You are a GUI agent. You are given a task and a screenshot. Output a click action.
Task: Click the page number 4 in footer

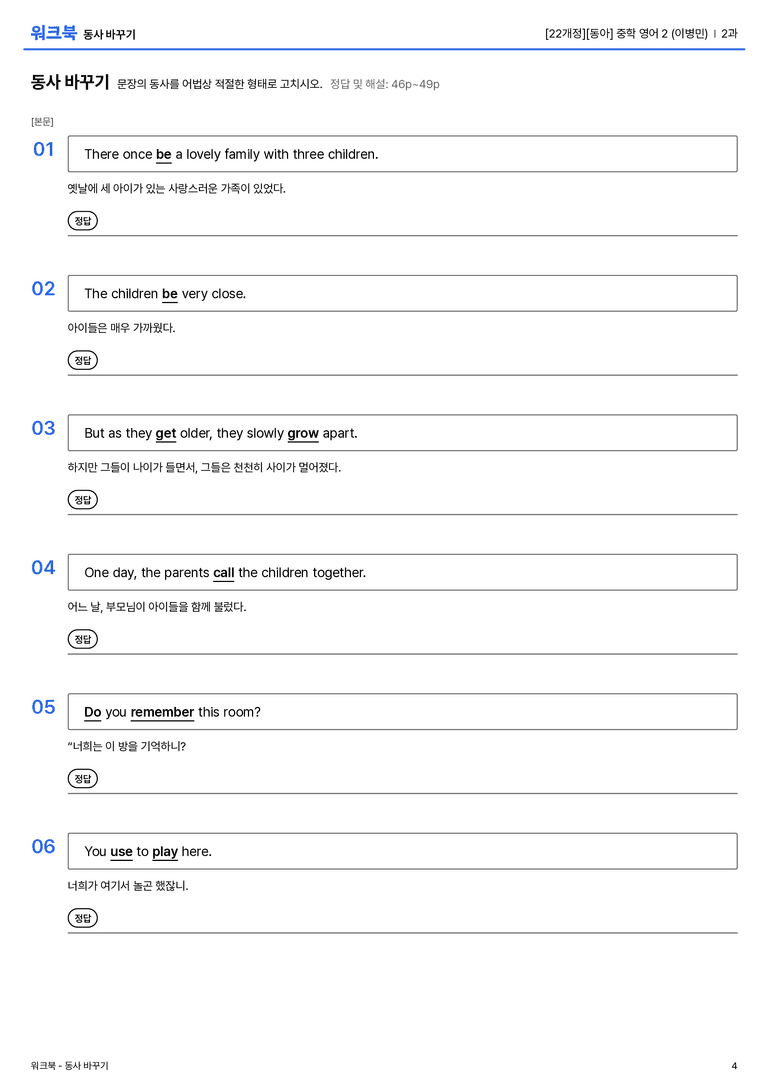(734, 1066)
